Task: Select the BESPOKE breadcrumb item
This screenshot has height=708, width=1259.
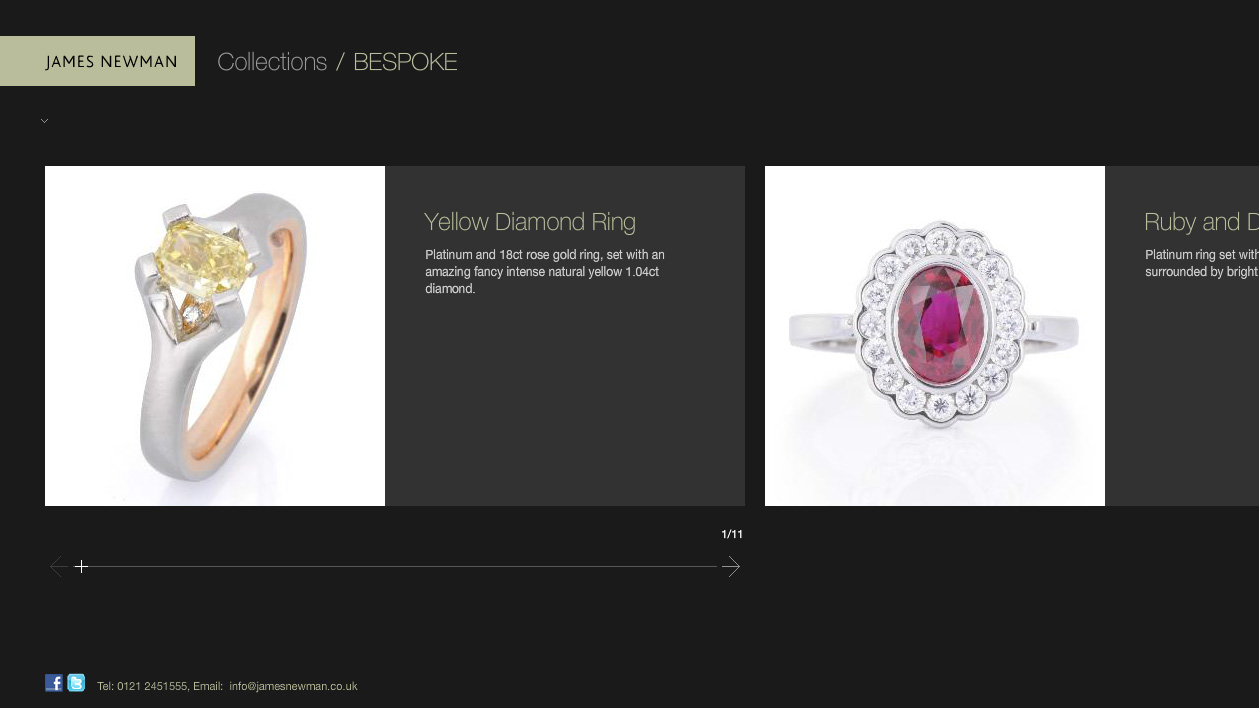Action: tap(405, 61)
